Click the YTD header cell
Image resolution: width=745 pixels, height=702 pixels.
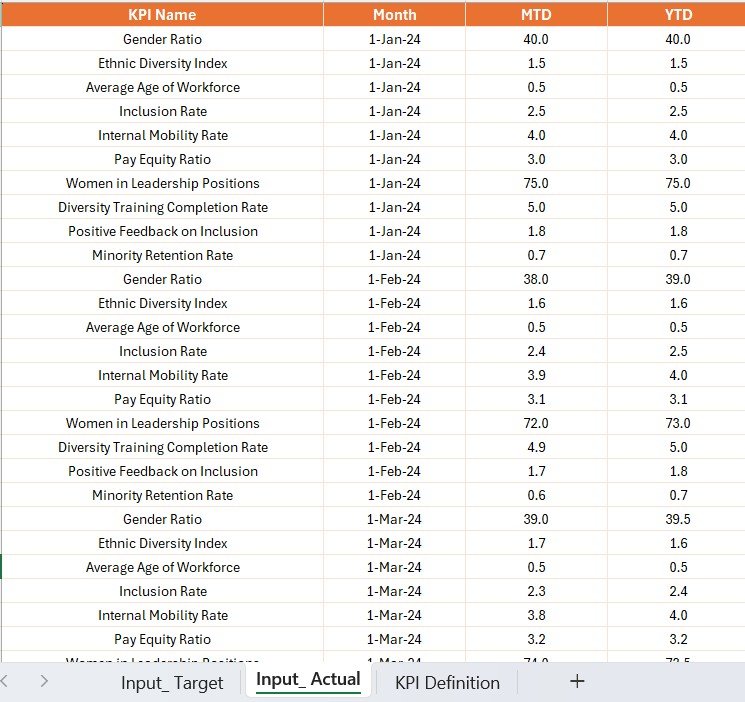(x=678, y=15)
